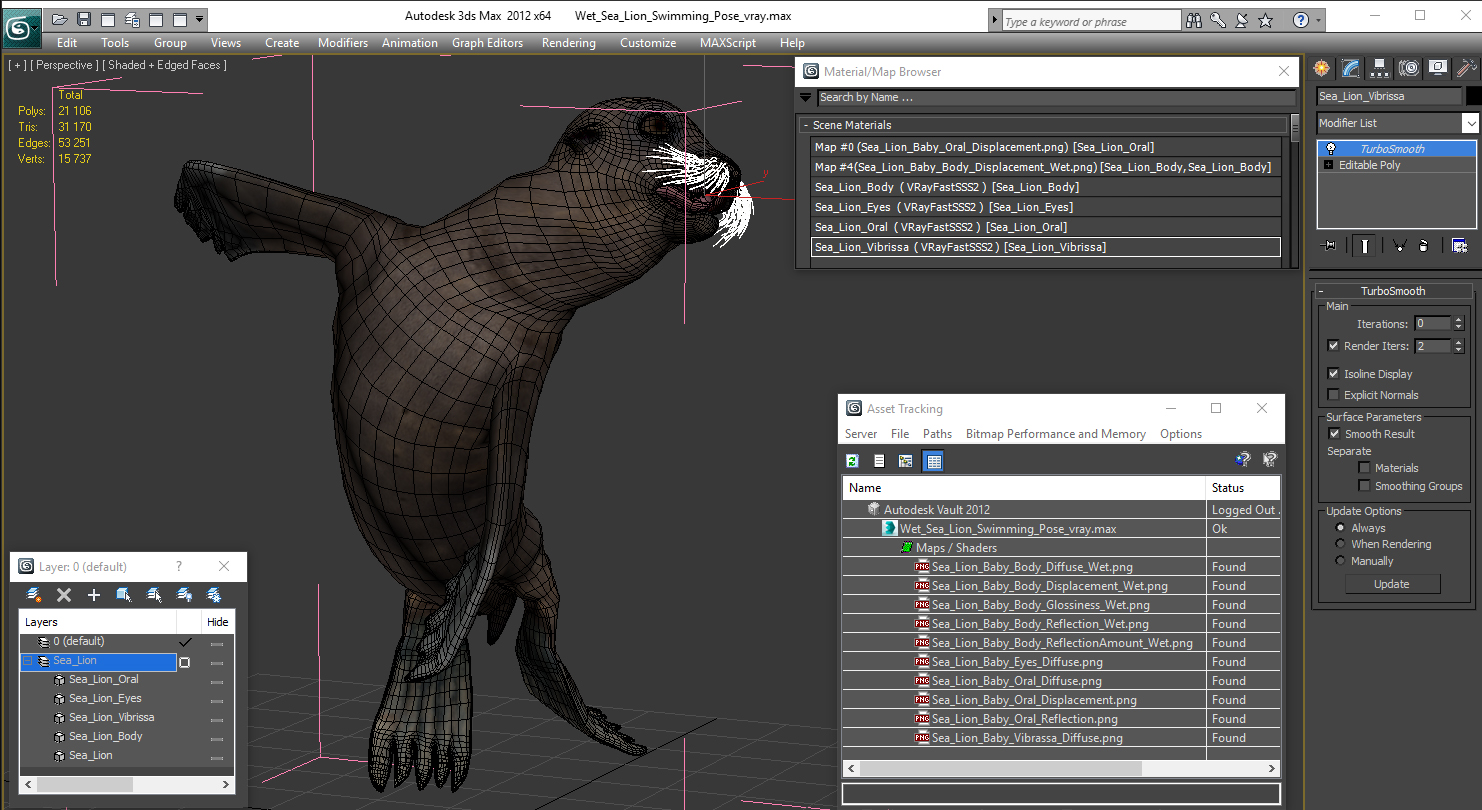Image resolution: width=1482 pixels, height=810 pixels.
Task: Click the Hide column header in Layers
Action: coord(217,622)
